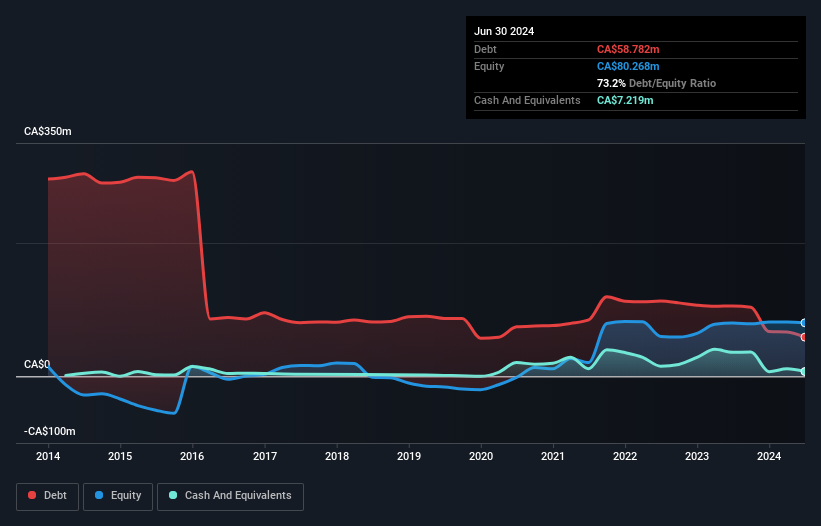The width and height of the screenshot is (821, 526).
Task: Click the Jun 30 2024 tooltip date
Action: [x=504, y=31]
